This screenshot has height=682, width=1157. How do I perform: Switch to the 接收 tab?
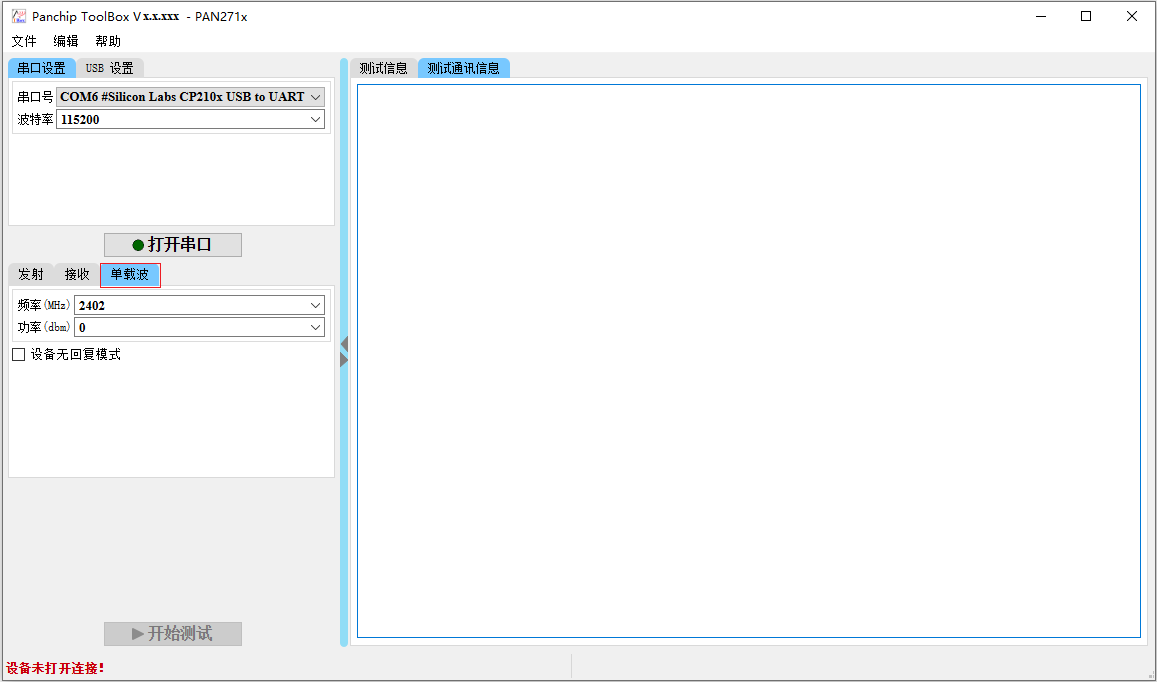pyautogui.click(x=77, y=274)
